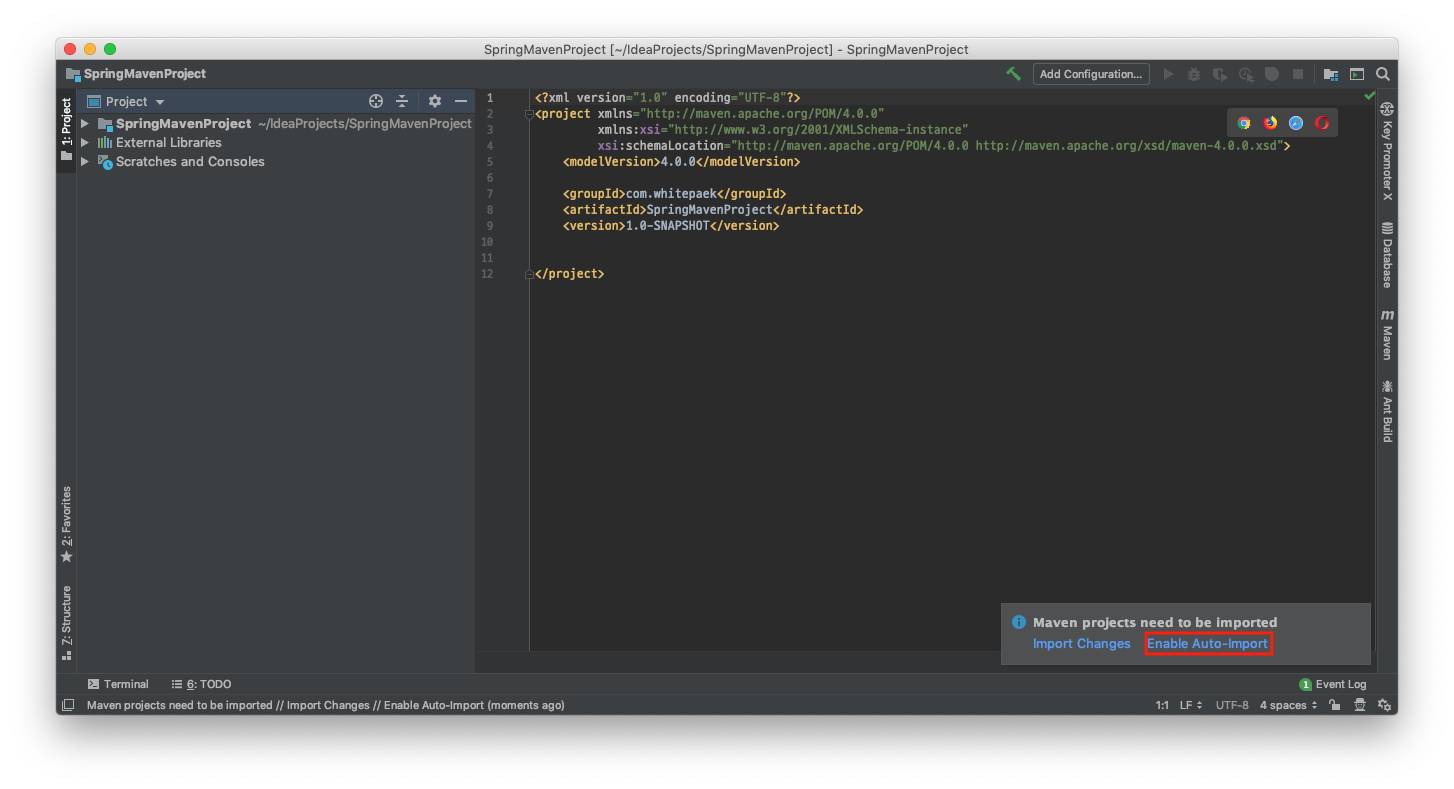Open the 2: Favorites side tab
The image size is (1454, 789).
66,524
